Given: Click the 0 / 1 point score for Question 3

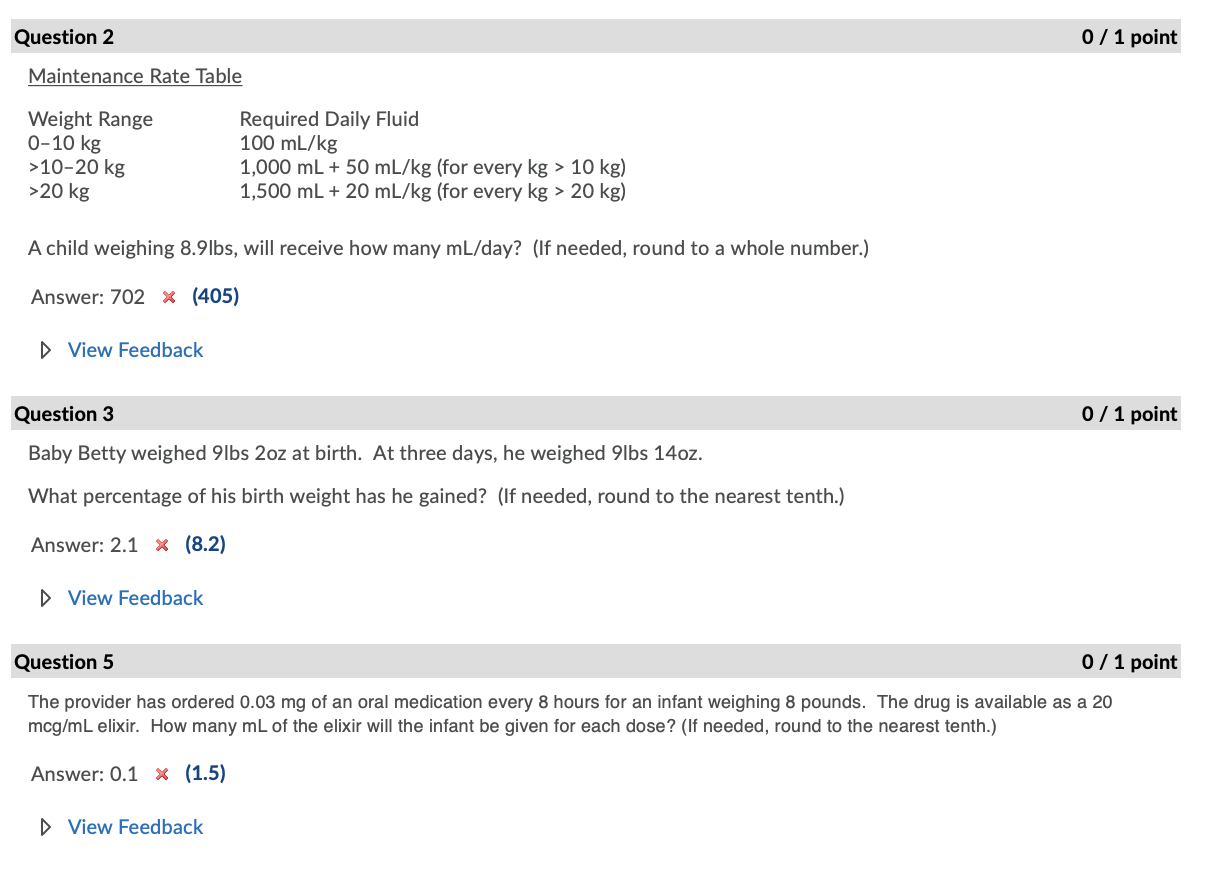Looking at the screenshot, I should [x=1129, y=414].
